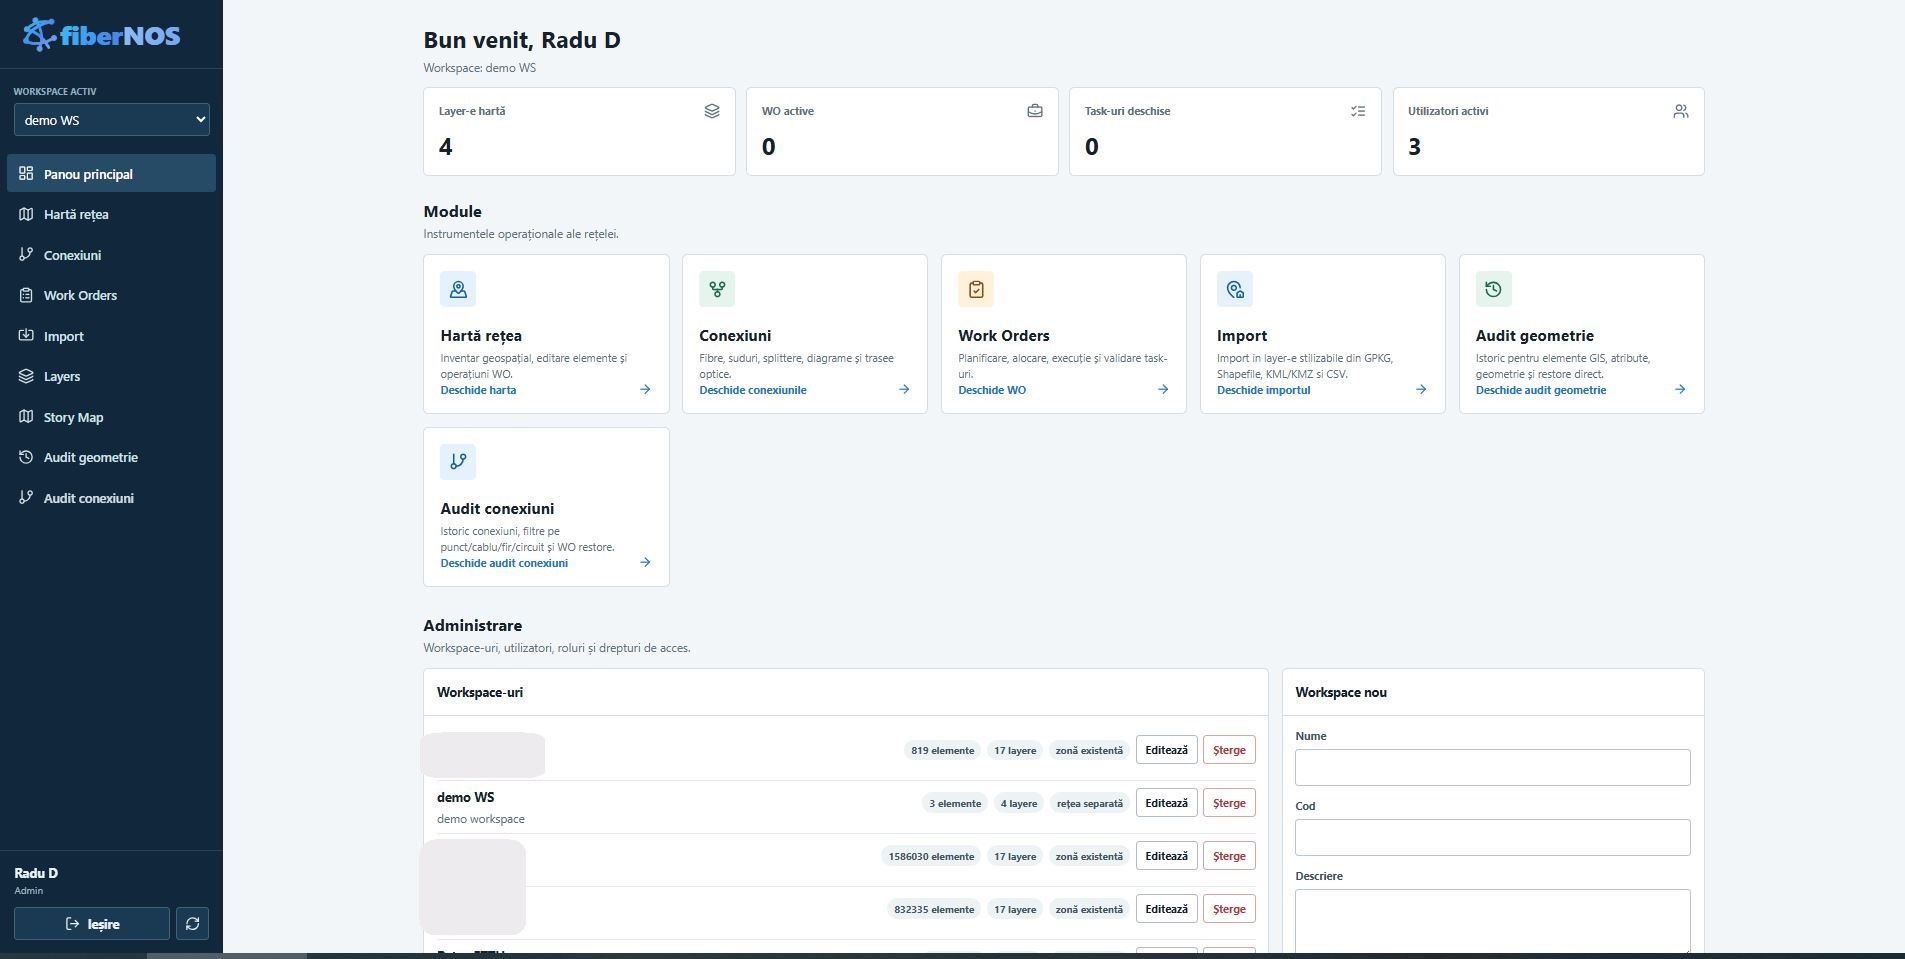Click the arrow icon in Hartă rețea card
The image size is (1905, 959).
[x=645, y=390]
